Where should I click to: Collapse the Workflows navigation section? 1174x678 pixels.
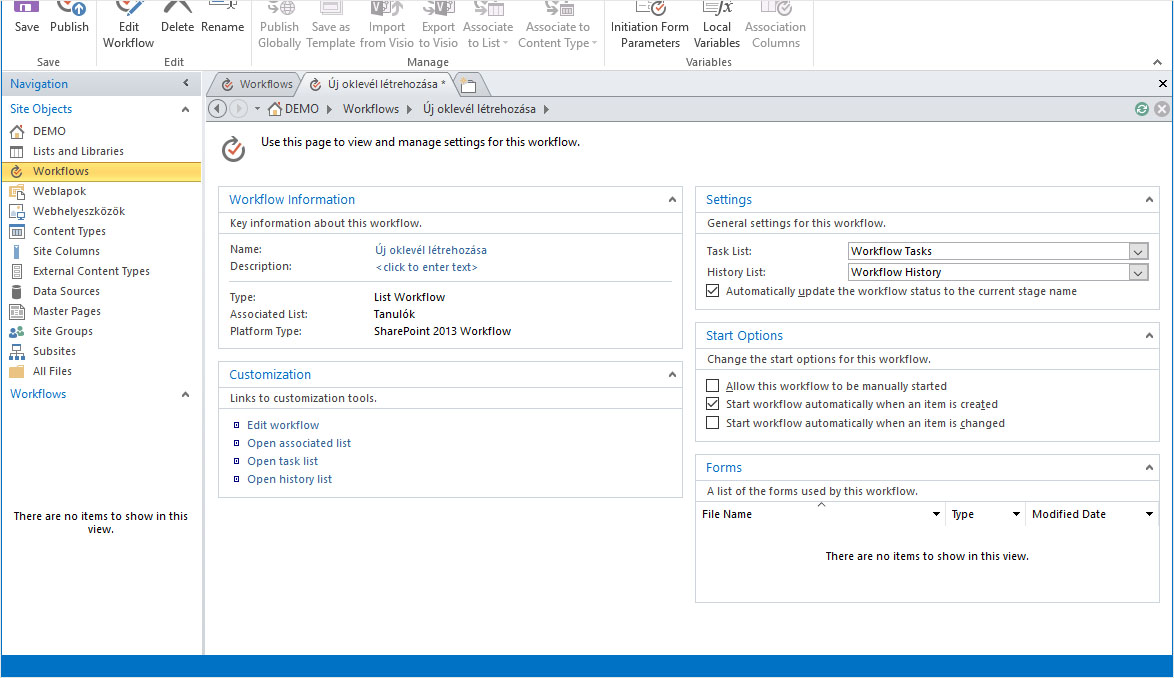pyautogui.click(x=186, y=394)
